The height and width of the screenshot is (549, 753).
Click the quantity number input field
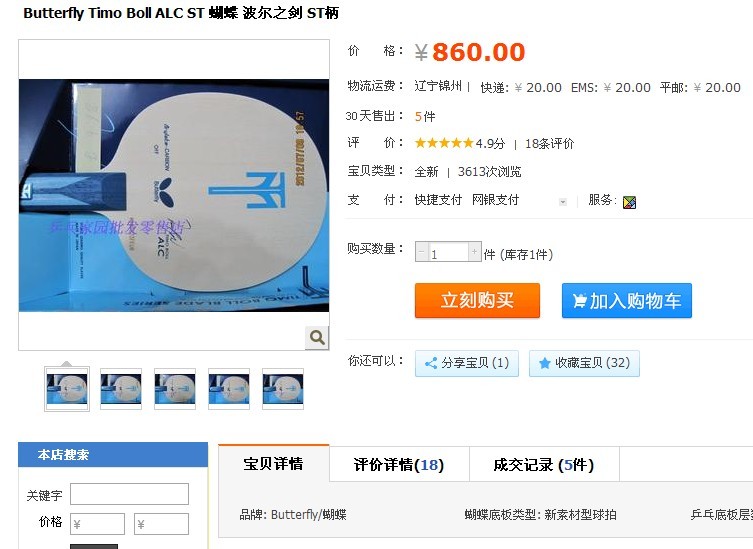coord(448,252)
